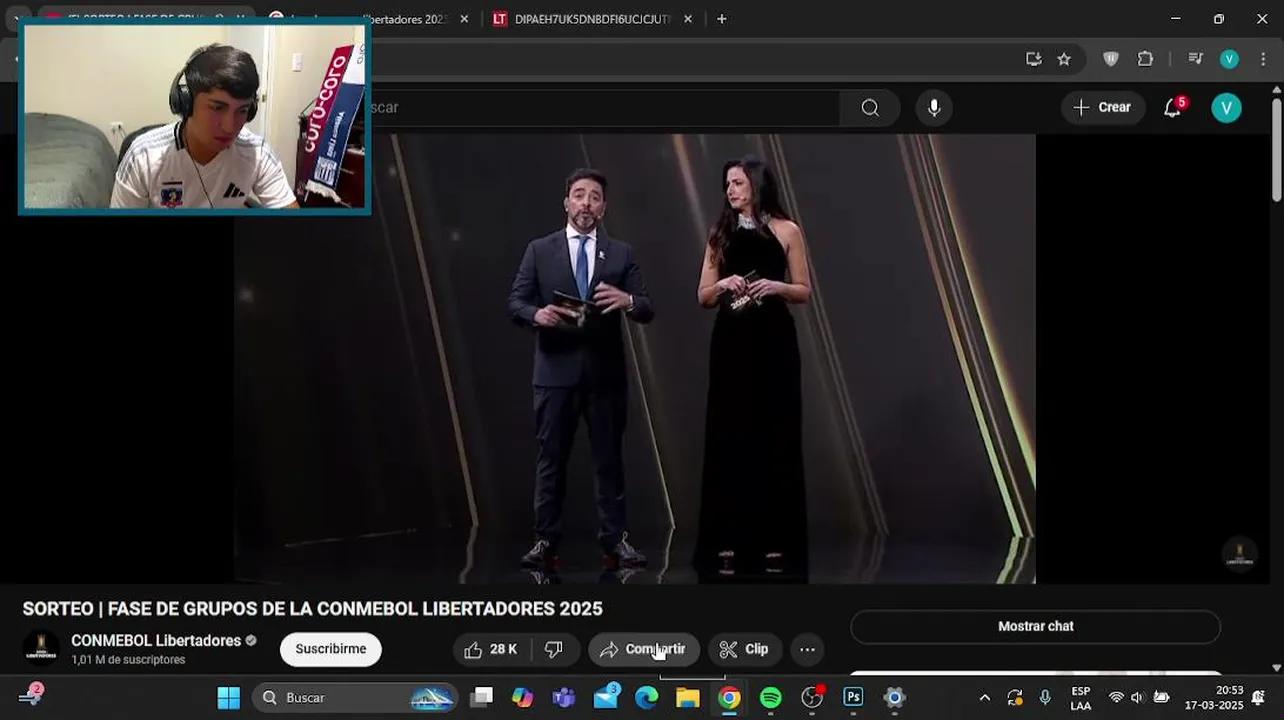
Task: Open Spotify from the taskbar
Action: [x=771, y=698]
